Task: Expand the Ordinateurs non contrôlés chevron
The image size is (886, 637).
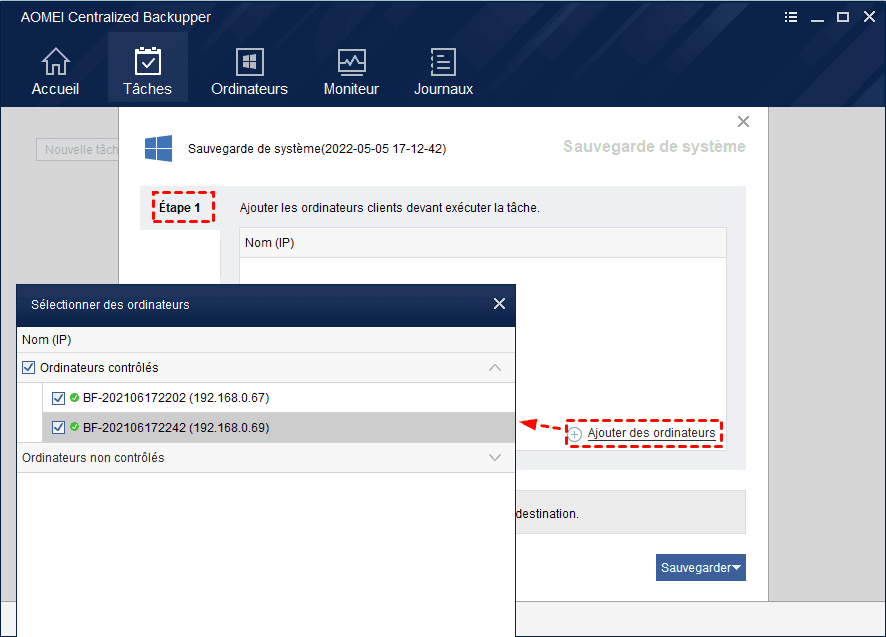Action: click(495, 457)
